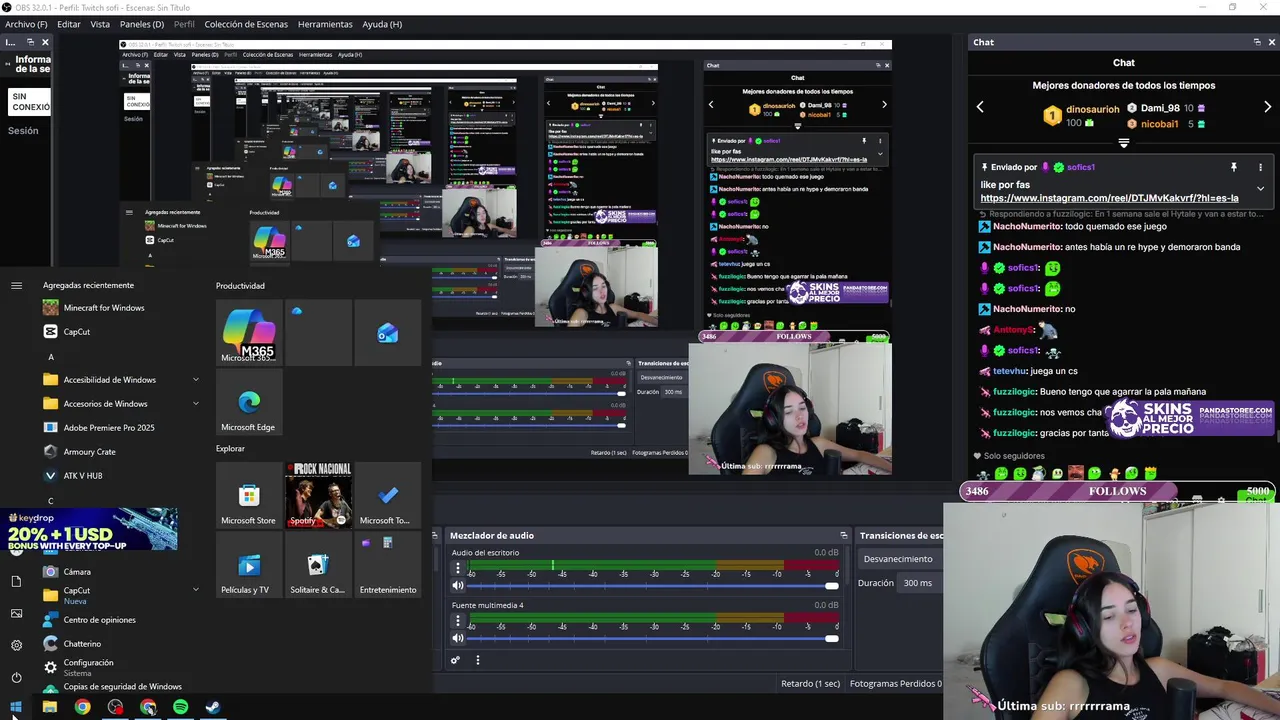Open Adobe Premiere Pro 2025
This screenshot has height=720, width=1280.
pyautogui.click(x=109, y=428)
